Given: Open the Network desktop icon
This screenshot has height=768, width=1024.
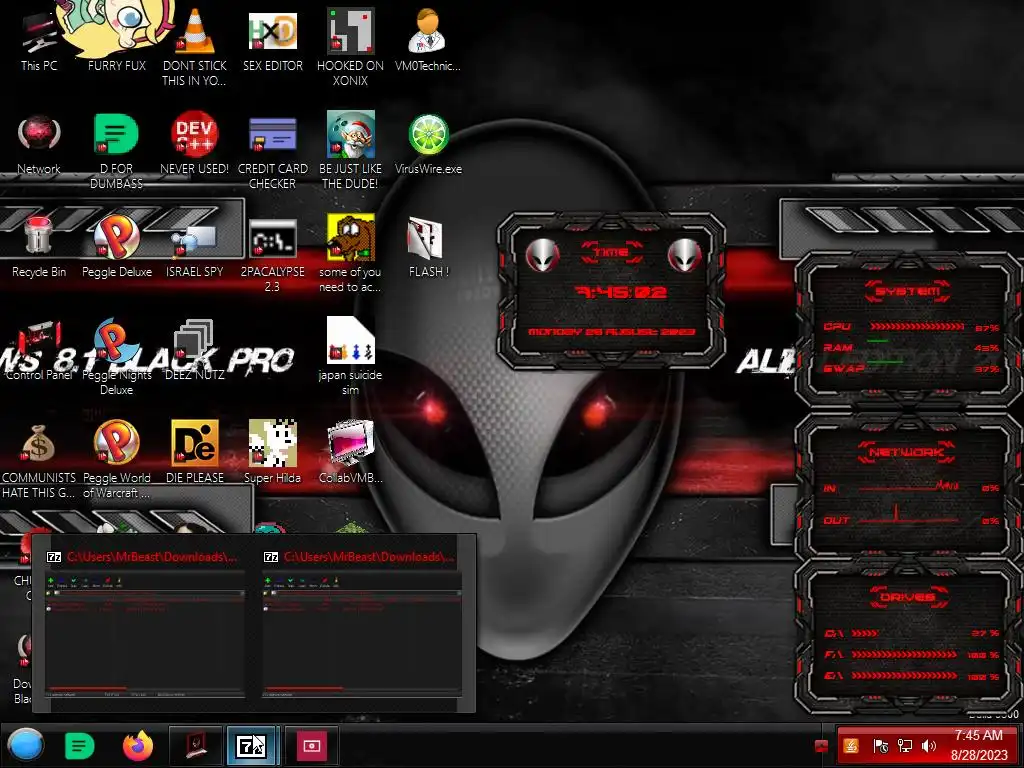Looking at the screenshot, I should [39, 144].
